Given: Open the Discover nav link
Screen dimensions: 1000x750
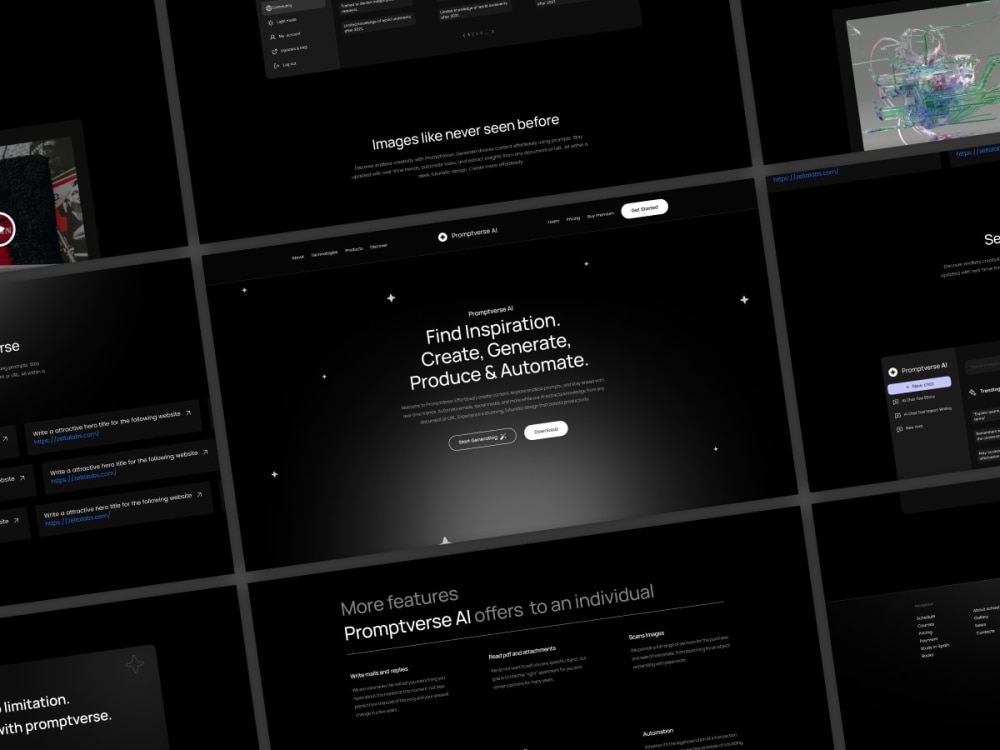Looking at the screenshot, I should point(378,246).
